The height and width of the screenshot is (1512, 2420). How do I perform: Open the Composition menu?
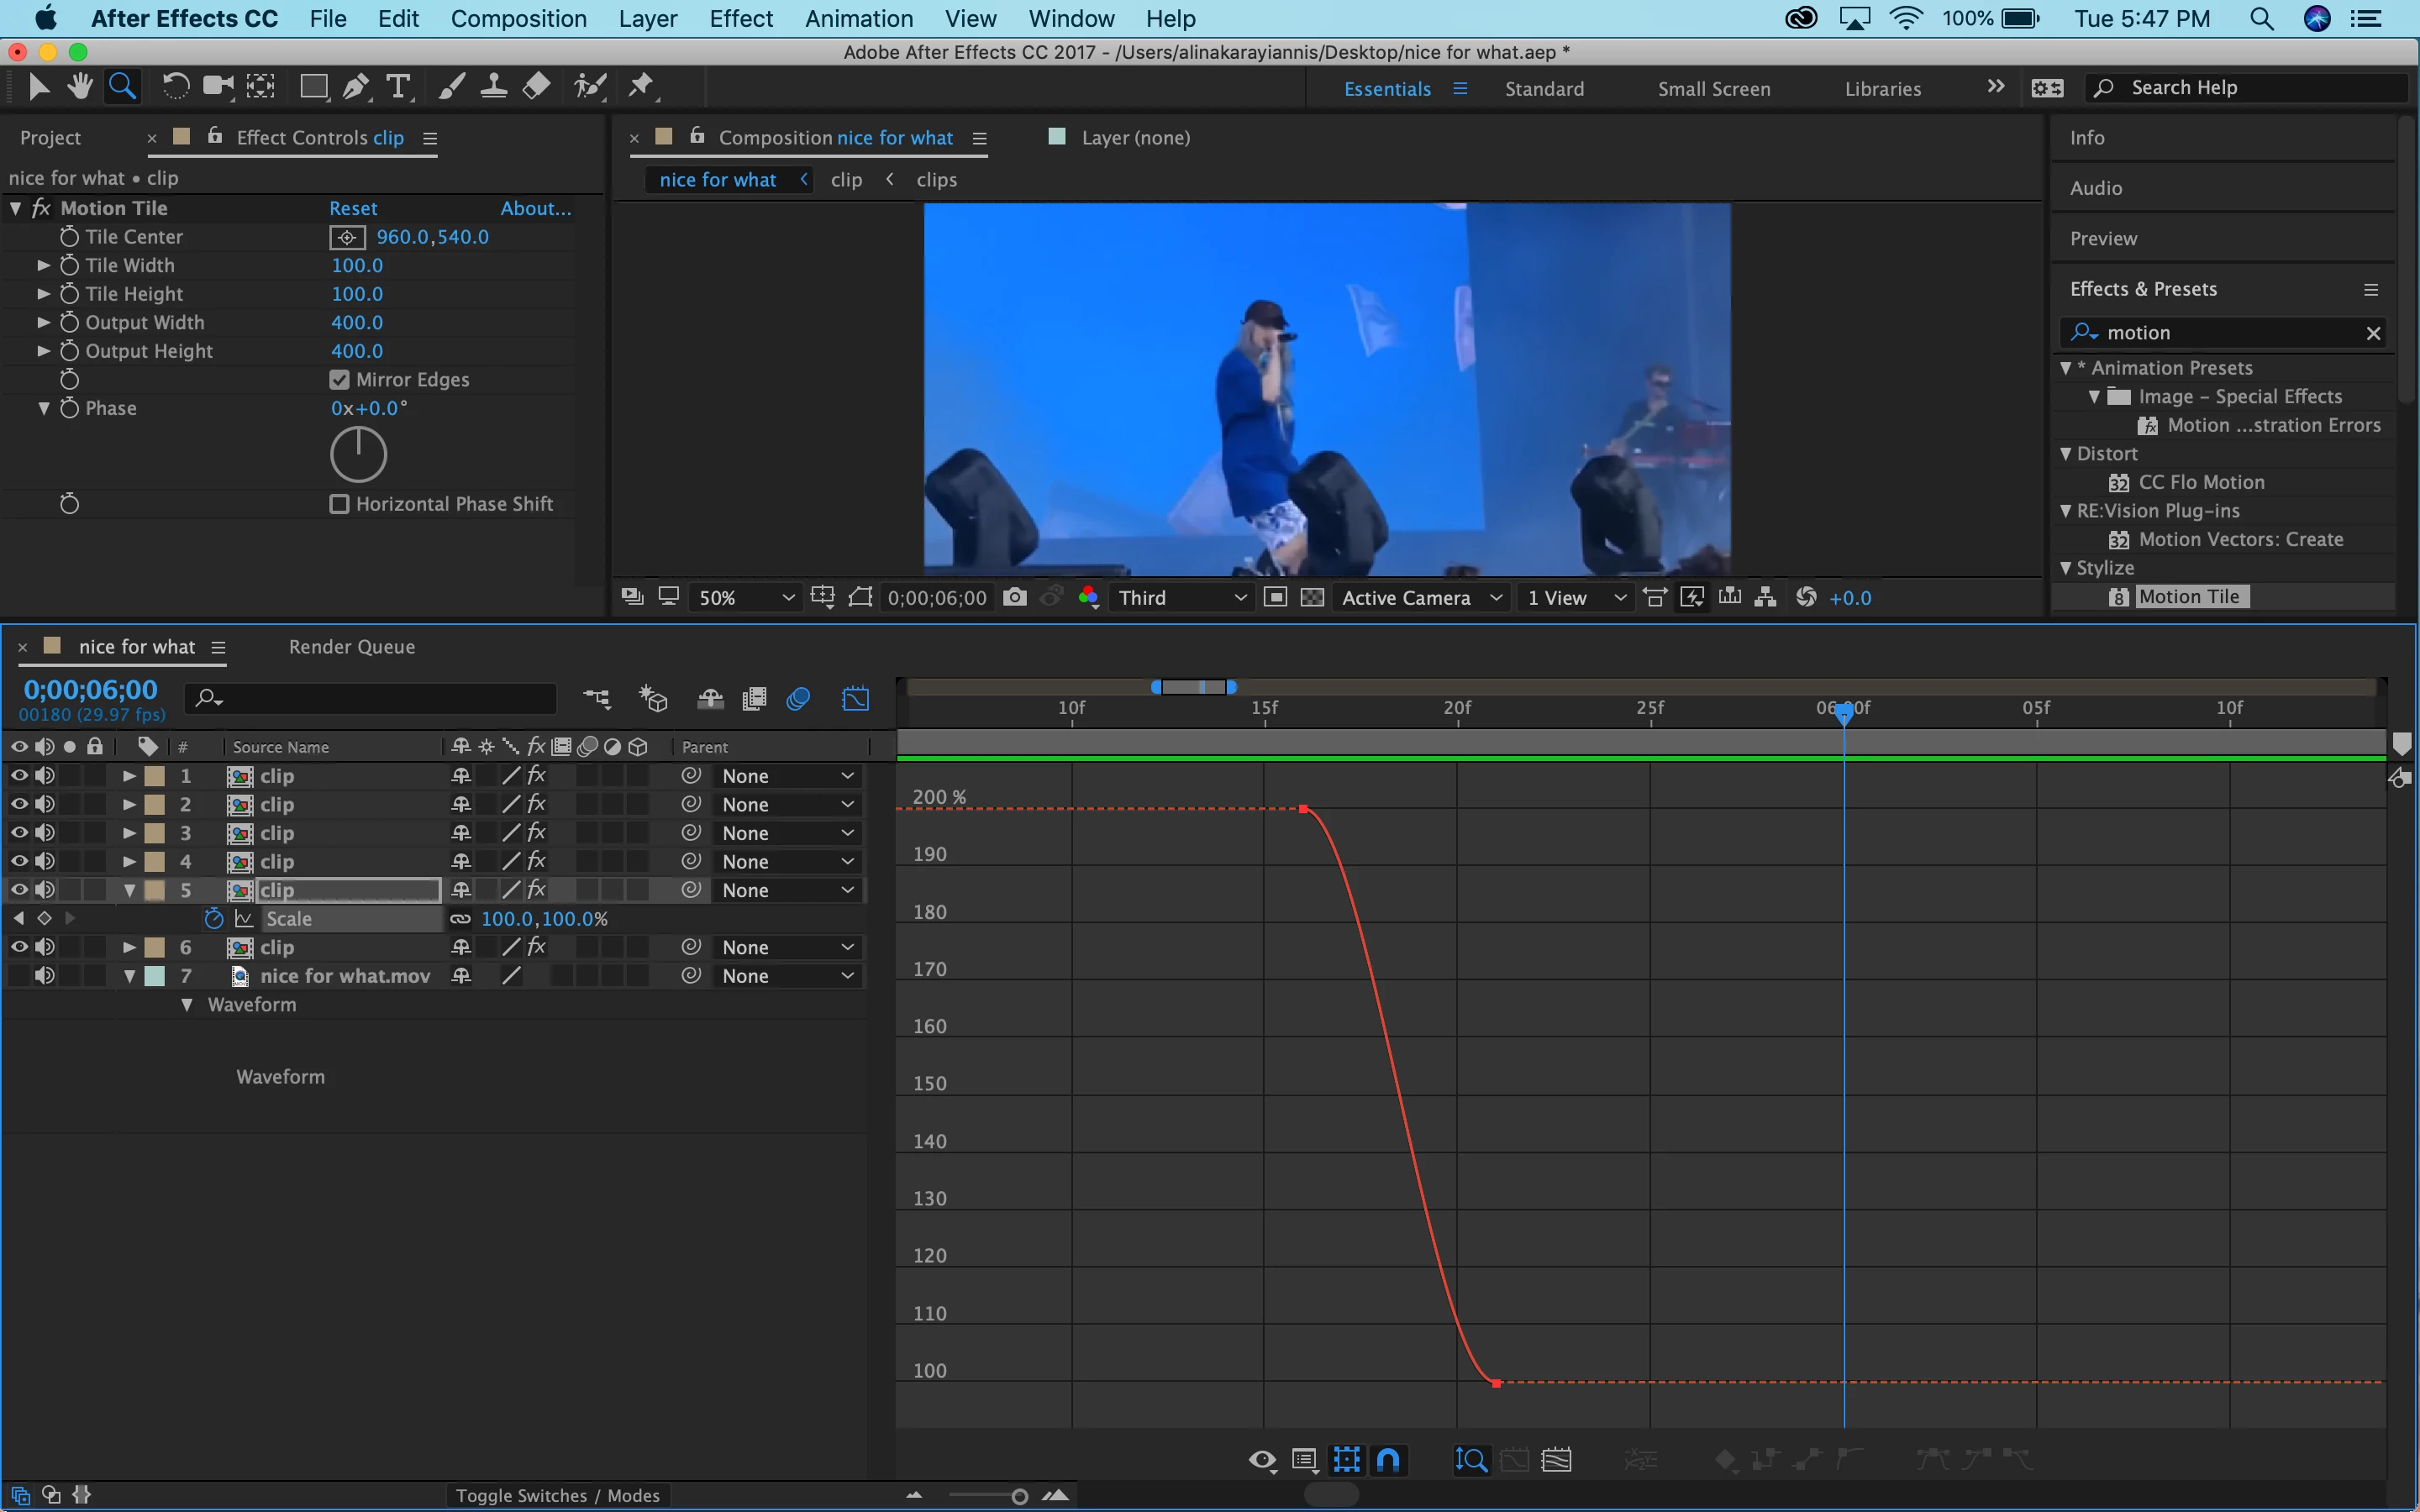click(518, 18)
